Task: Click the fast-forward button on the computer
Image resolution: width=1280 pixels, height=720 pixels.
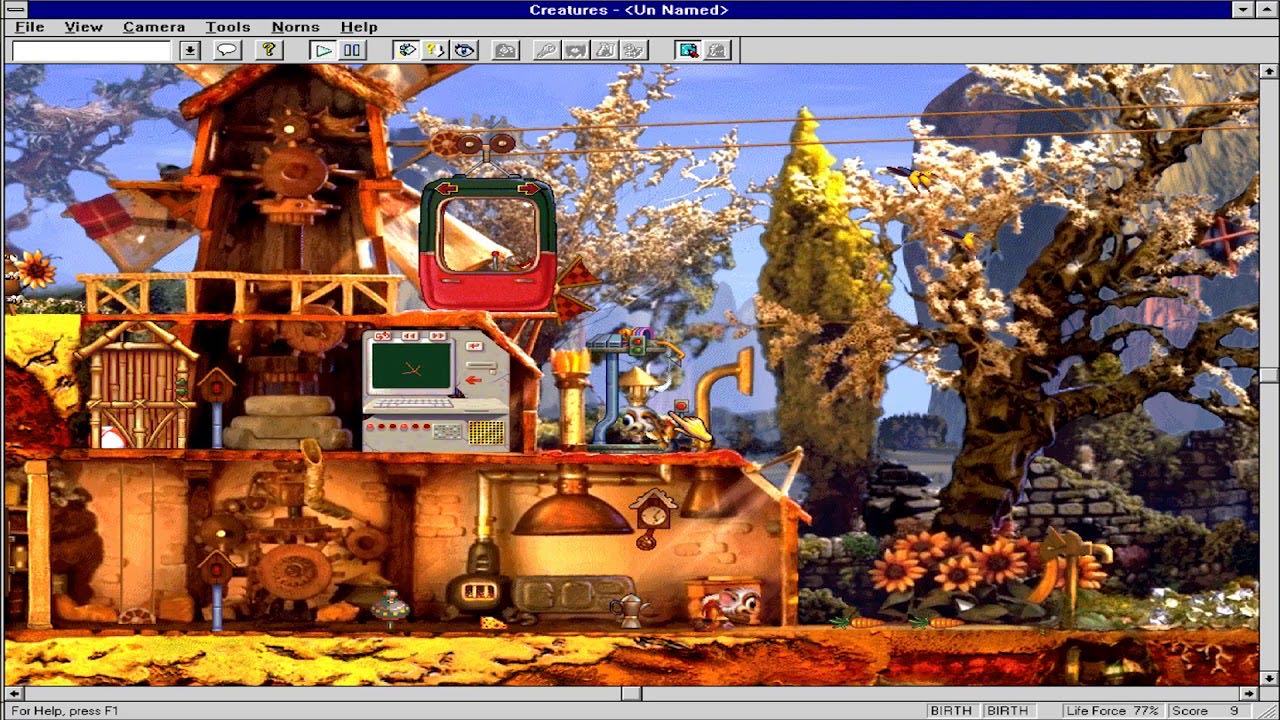Action: 437,336
